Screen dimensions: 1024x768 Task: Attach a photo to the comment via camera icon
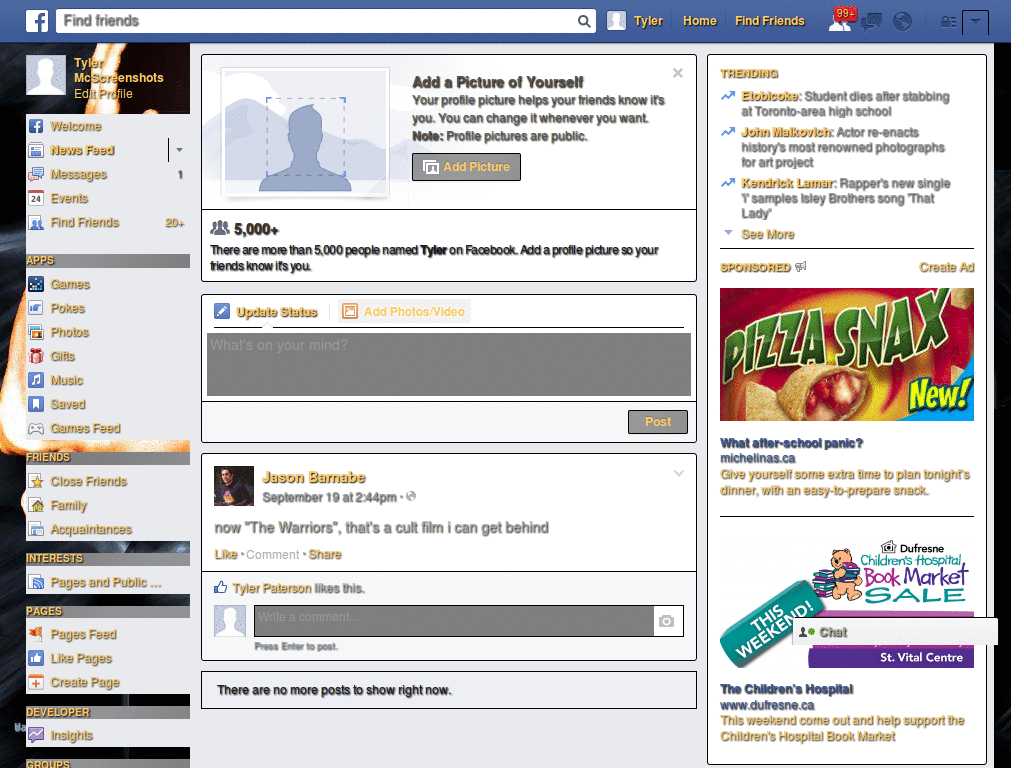pos(667,621)
